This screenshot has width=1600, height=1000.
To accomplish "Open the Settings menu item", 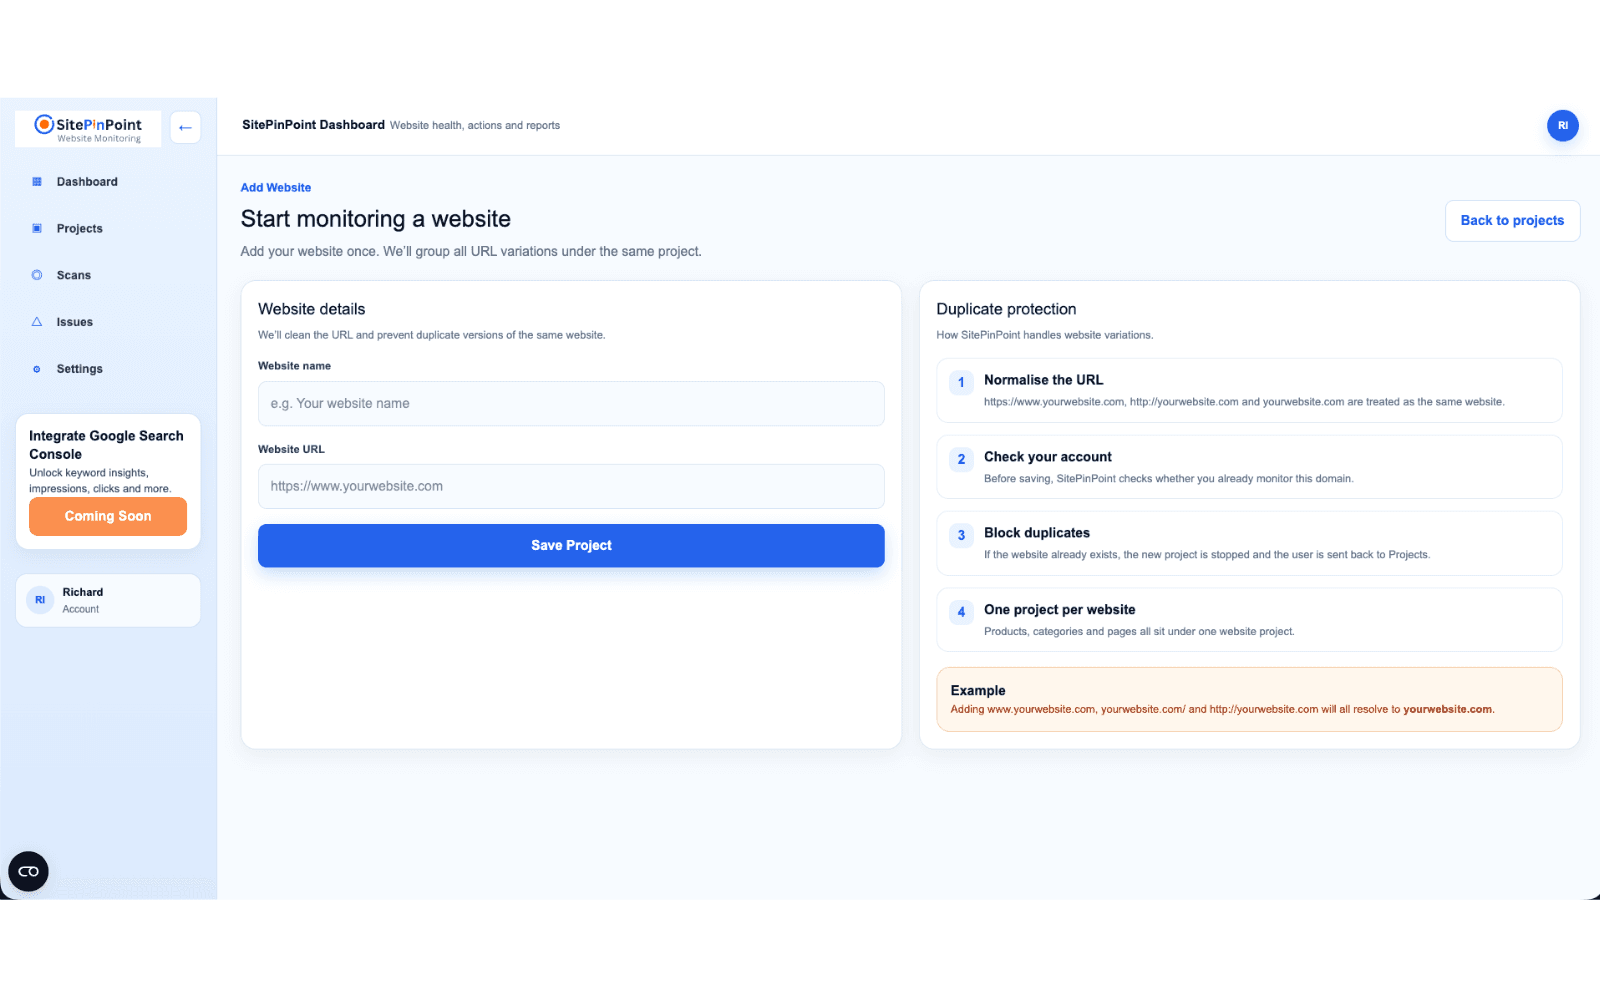I will pos(108,369).
